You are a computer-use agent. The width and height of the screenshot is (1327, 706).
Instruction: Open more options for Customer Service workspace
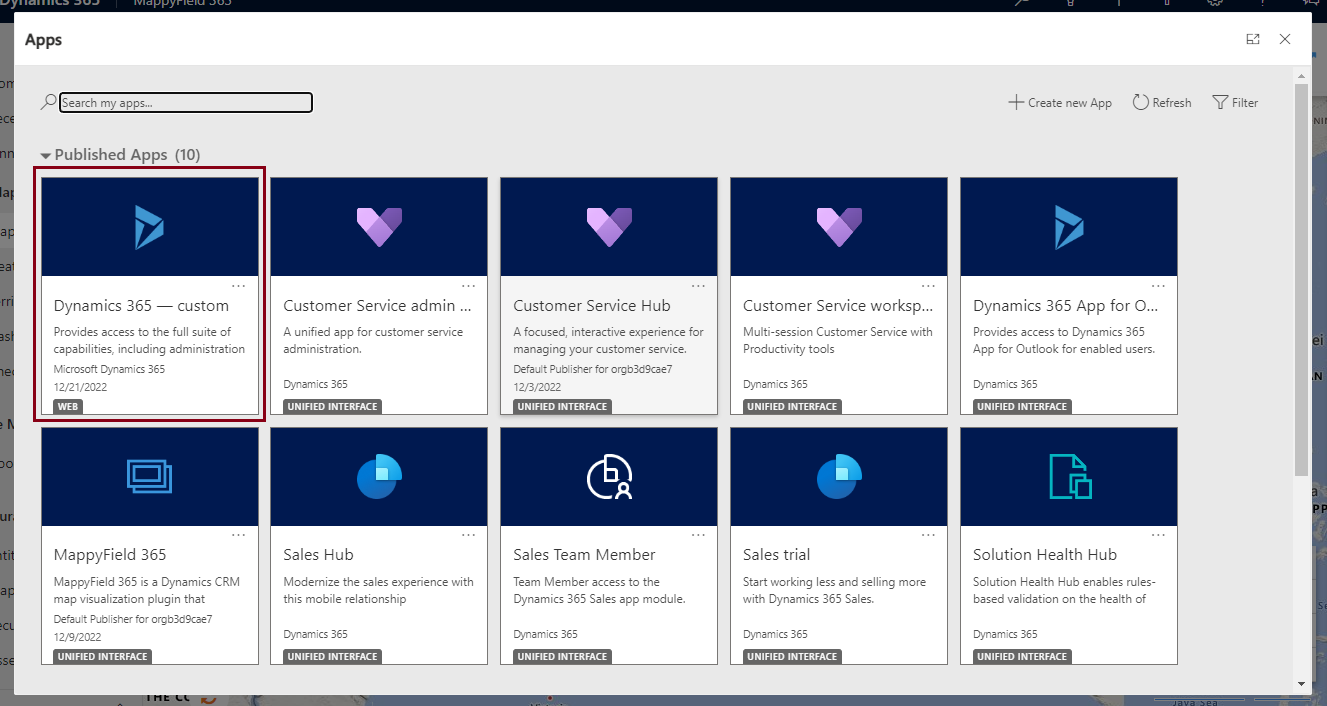click(928, 286)
